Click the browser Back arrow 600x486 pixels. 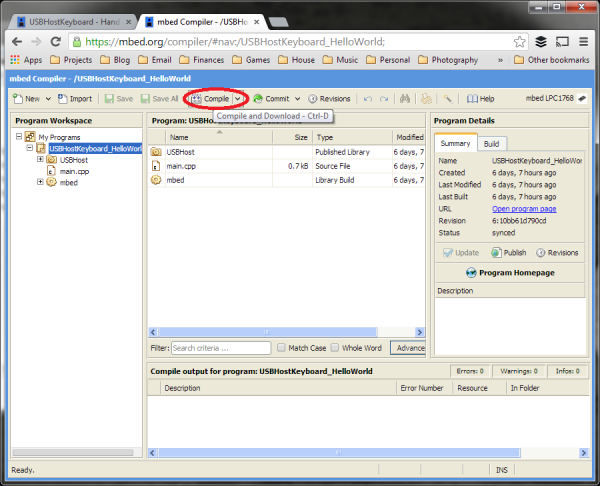(x=17, y=41)
